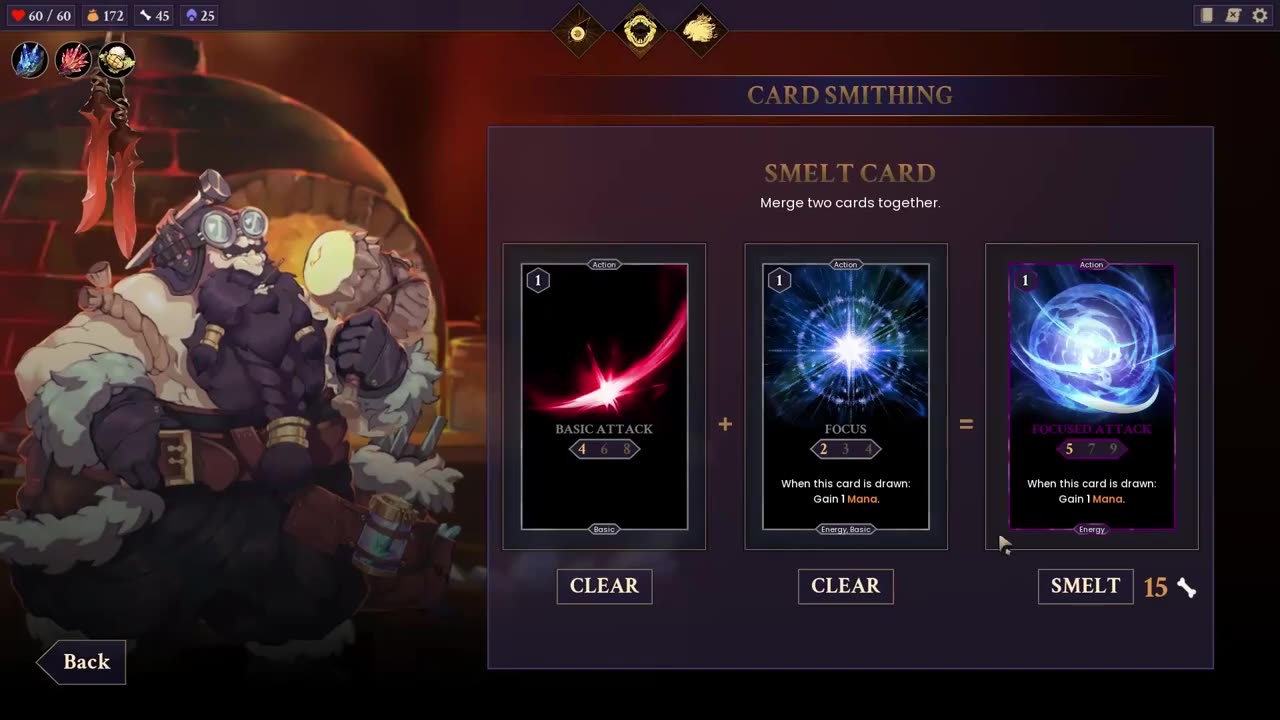This screenshot has height=720, width=1280.
Task: Open the deck book icon
Action: click(x=1207, y=15)
